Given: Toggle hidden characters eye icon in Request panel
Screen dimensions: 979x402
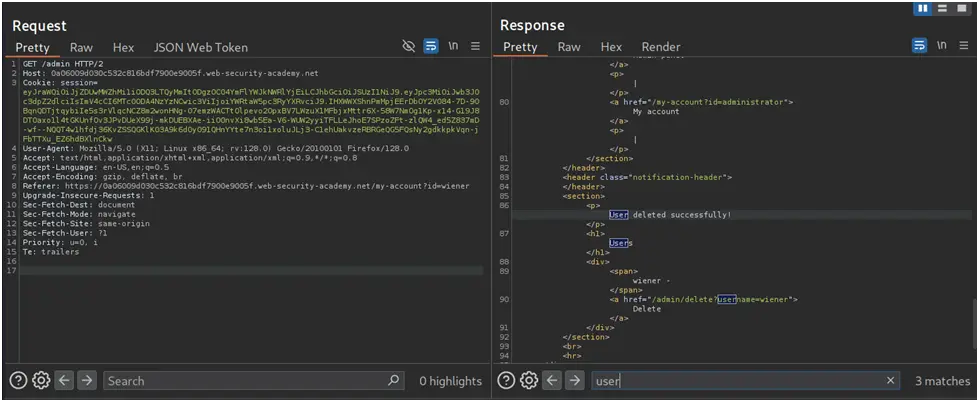Looking at the screenshot, I should pos(408,46).
